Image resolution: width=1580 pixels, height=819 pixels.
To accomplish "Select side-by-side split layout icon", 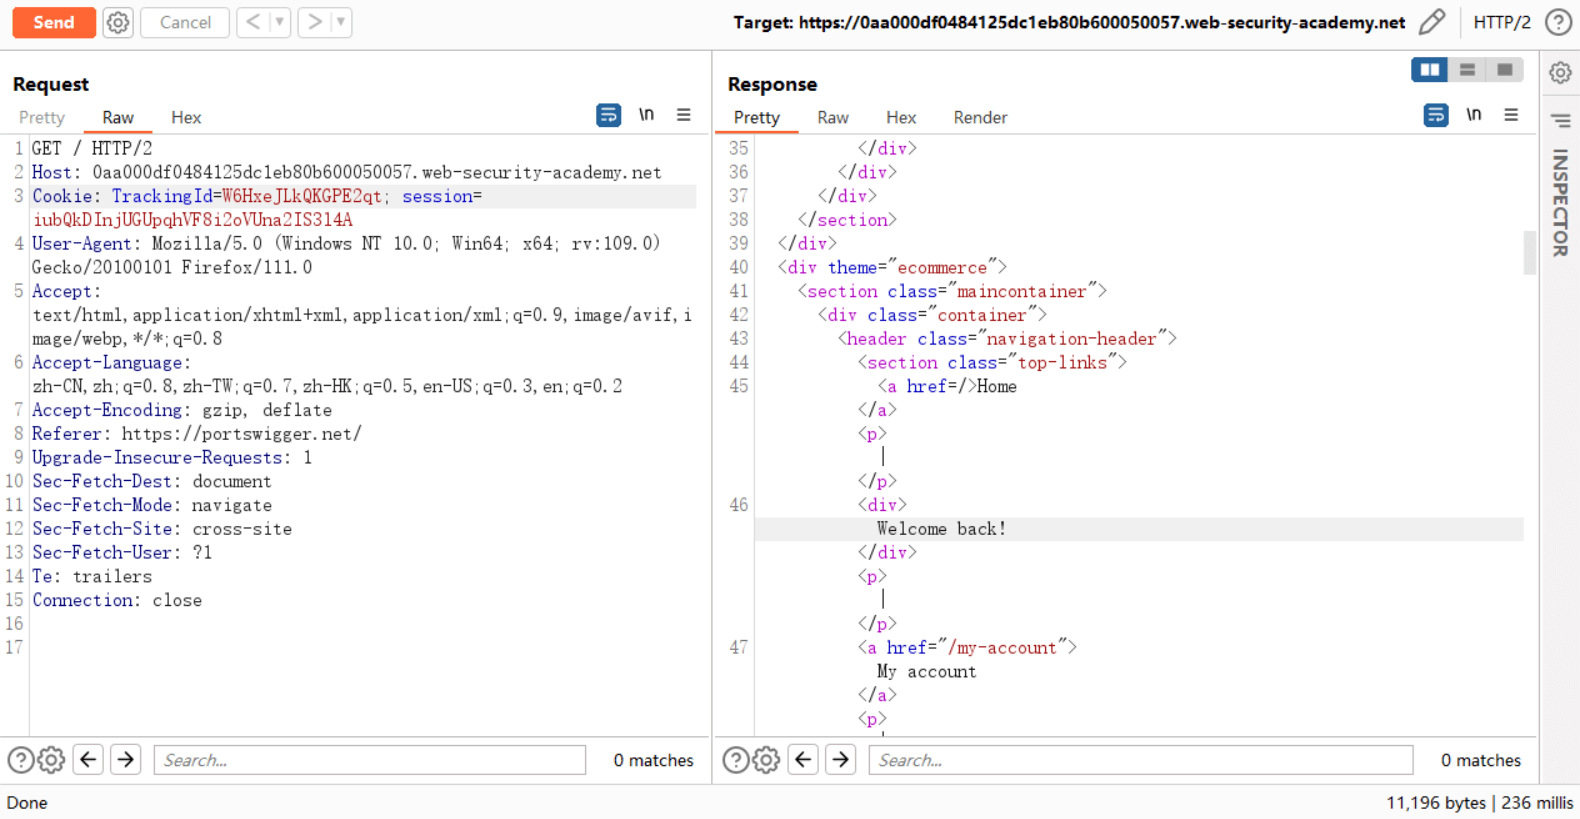I will (x=1429, y=70).
